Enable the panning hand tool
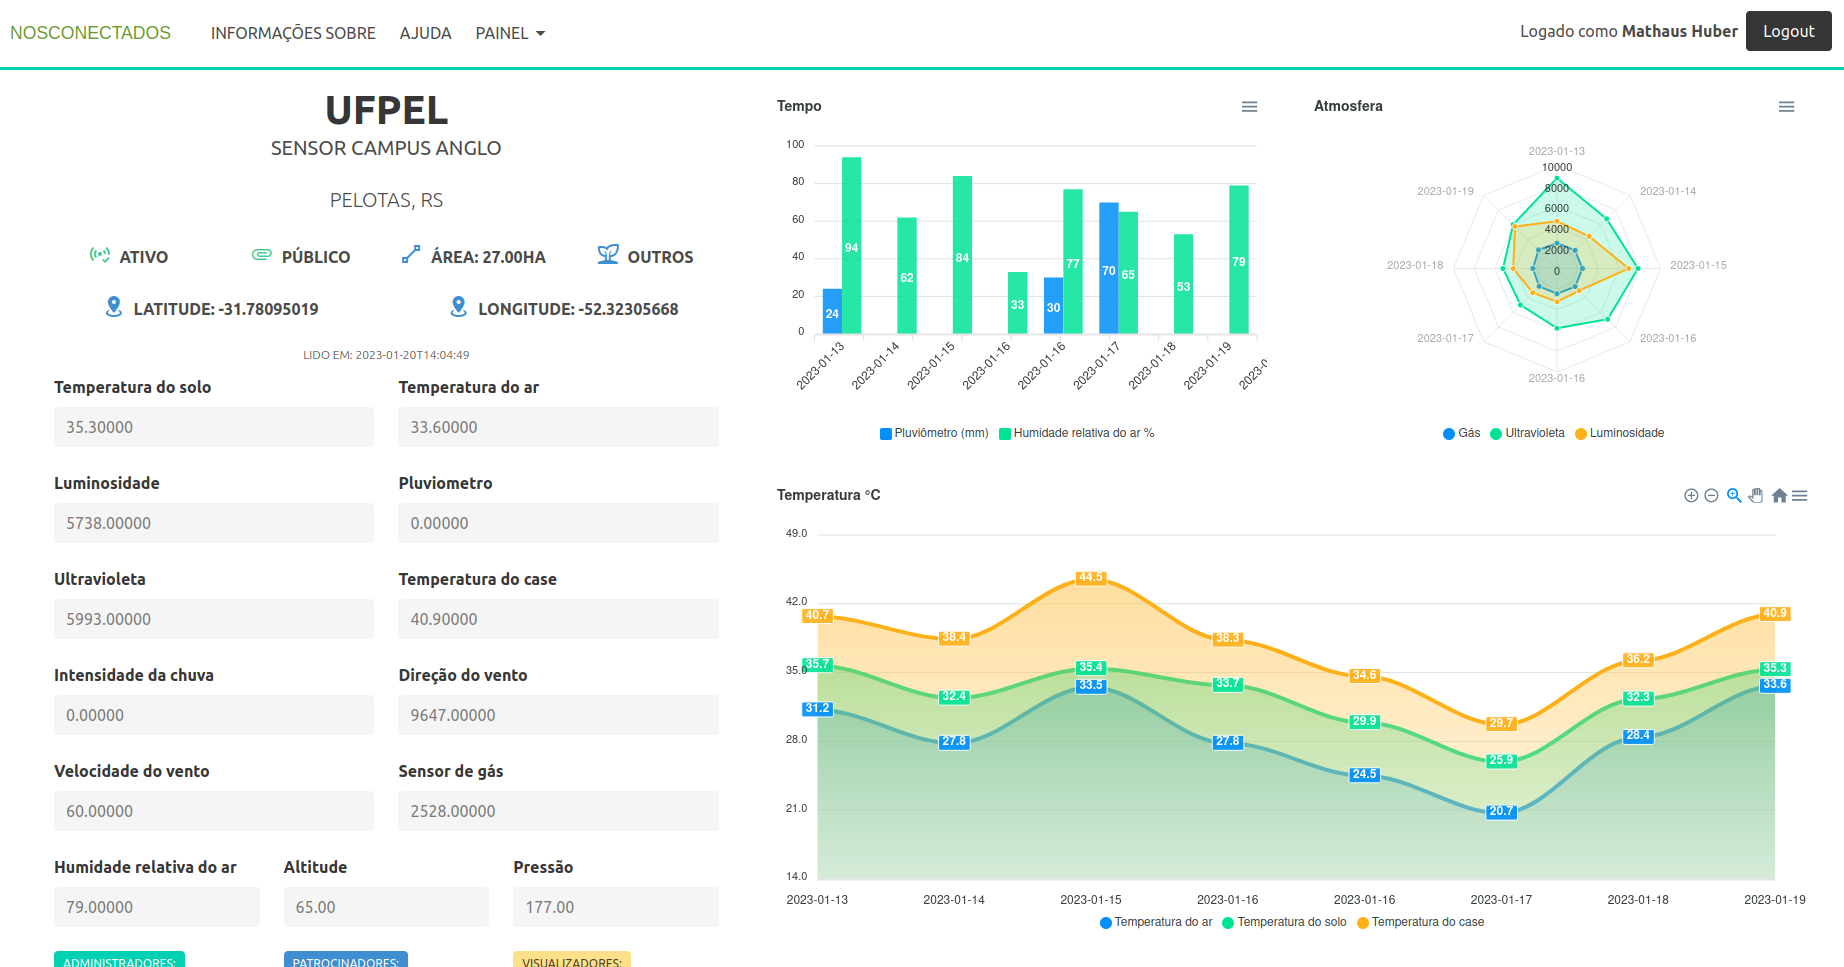The height and width of the screenshot is (967, 1844). (1756, 496)
